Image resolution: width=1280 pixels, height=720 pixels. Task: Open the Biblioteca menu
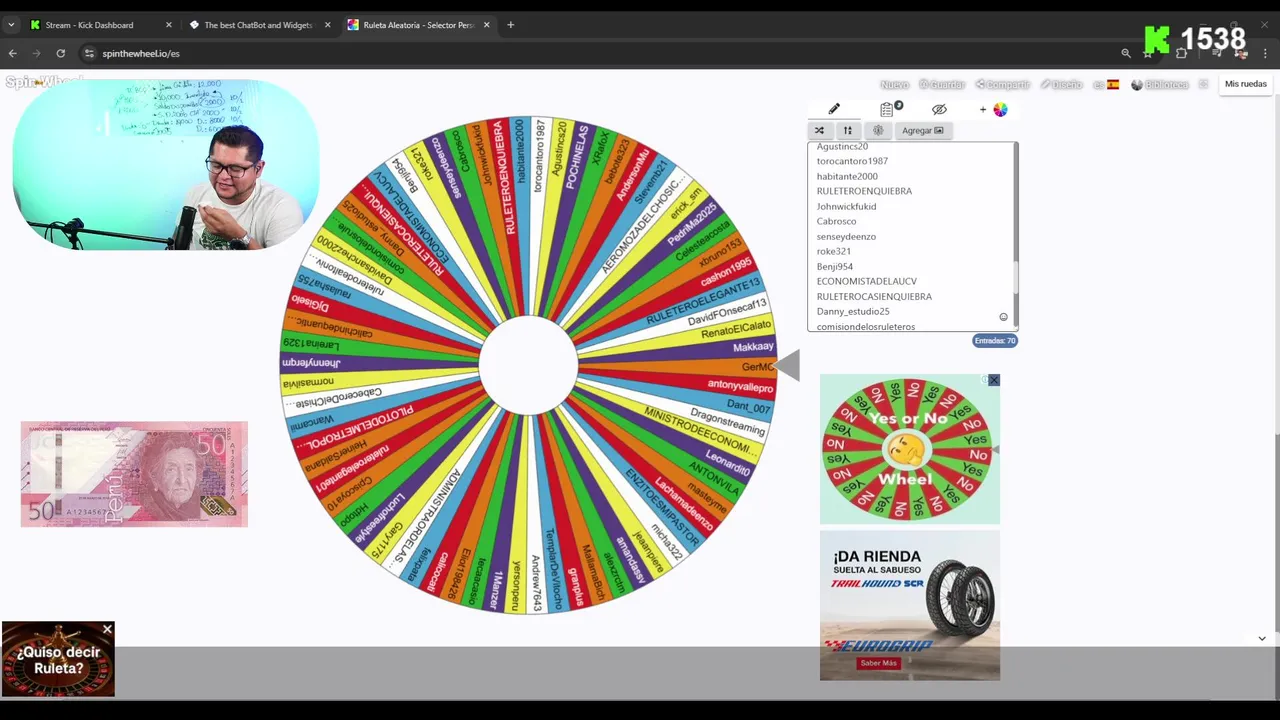(x=1162, y=85)
